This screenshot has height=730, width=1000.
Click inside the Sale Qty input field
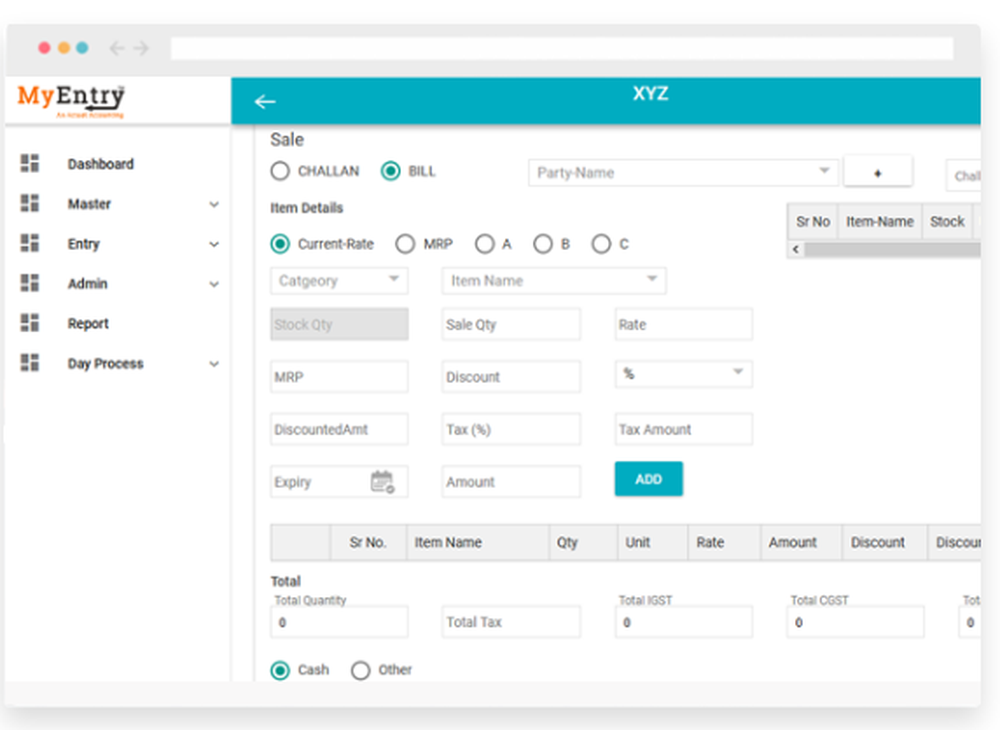510,324
